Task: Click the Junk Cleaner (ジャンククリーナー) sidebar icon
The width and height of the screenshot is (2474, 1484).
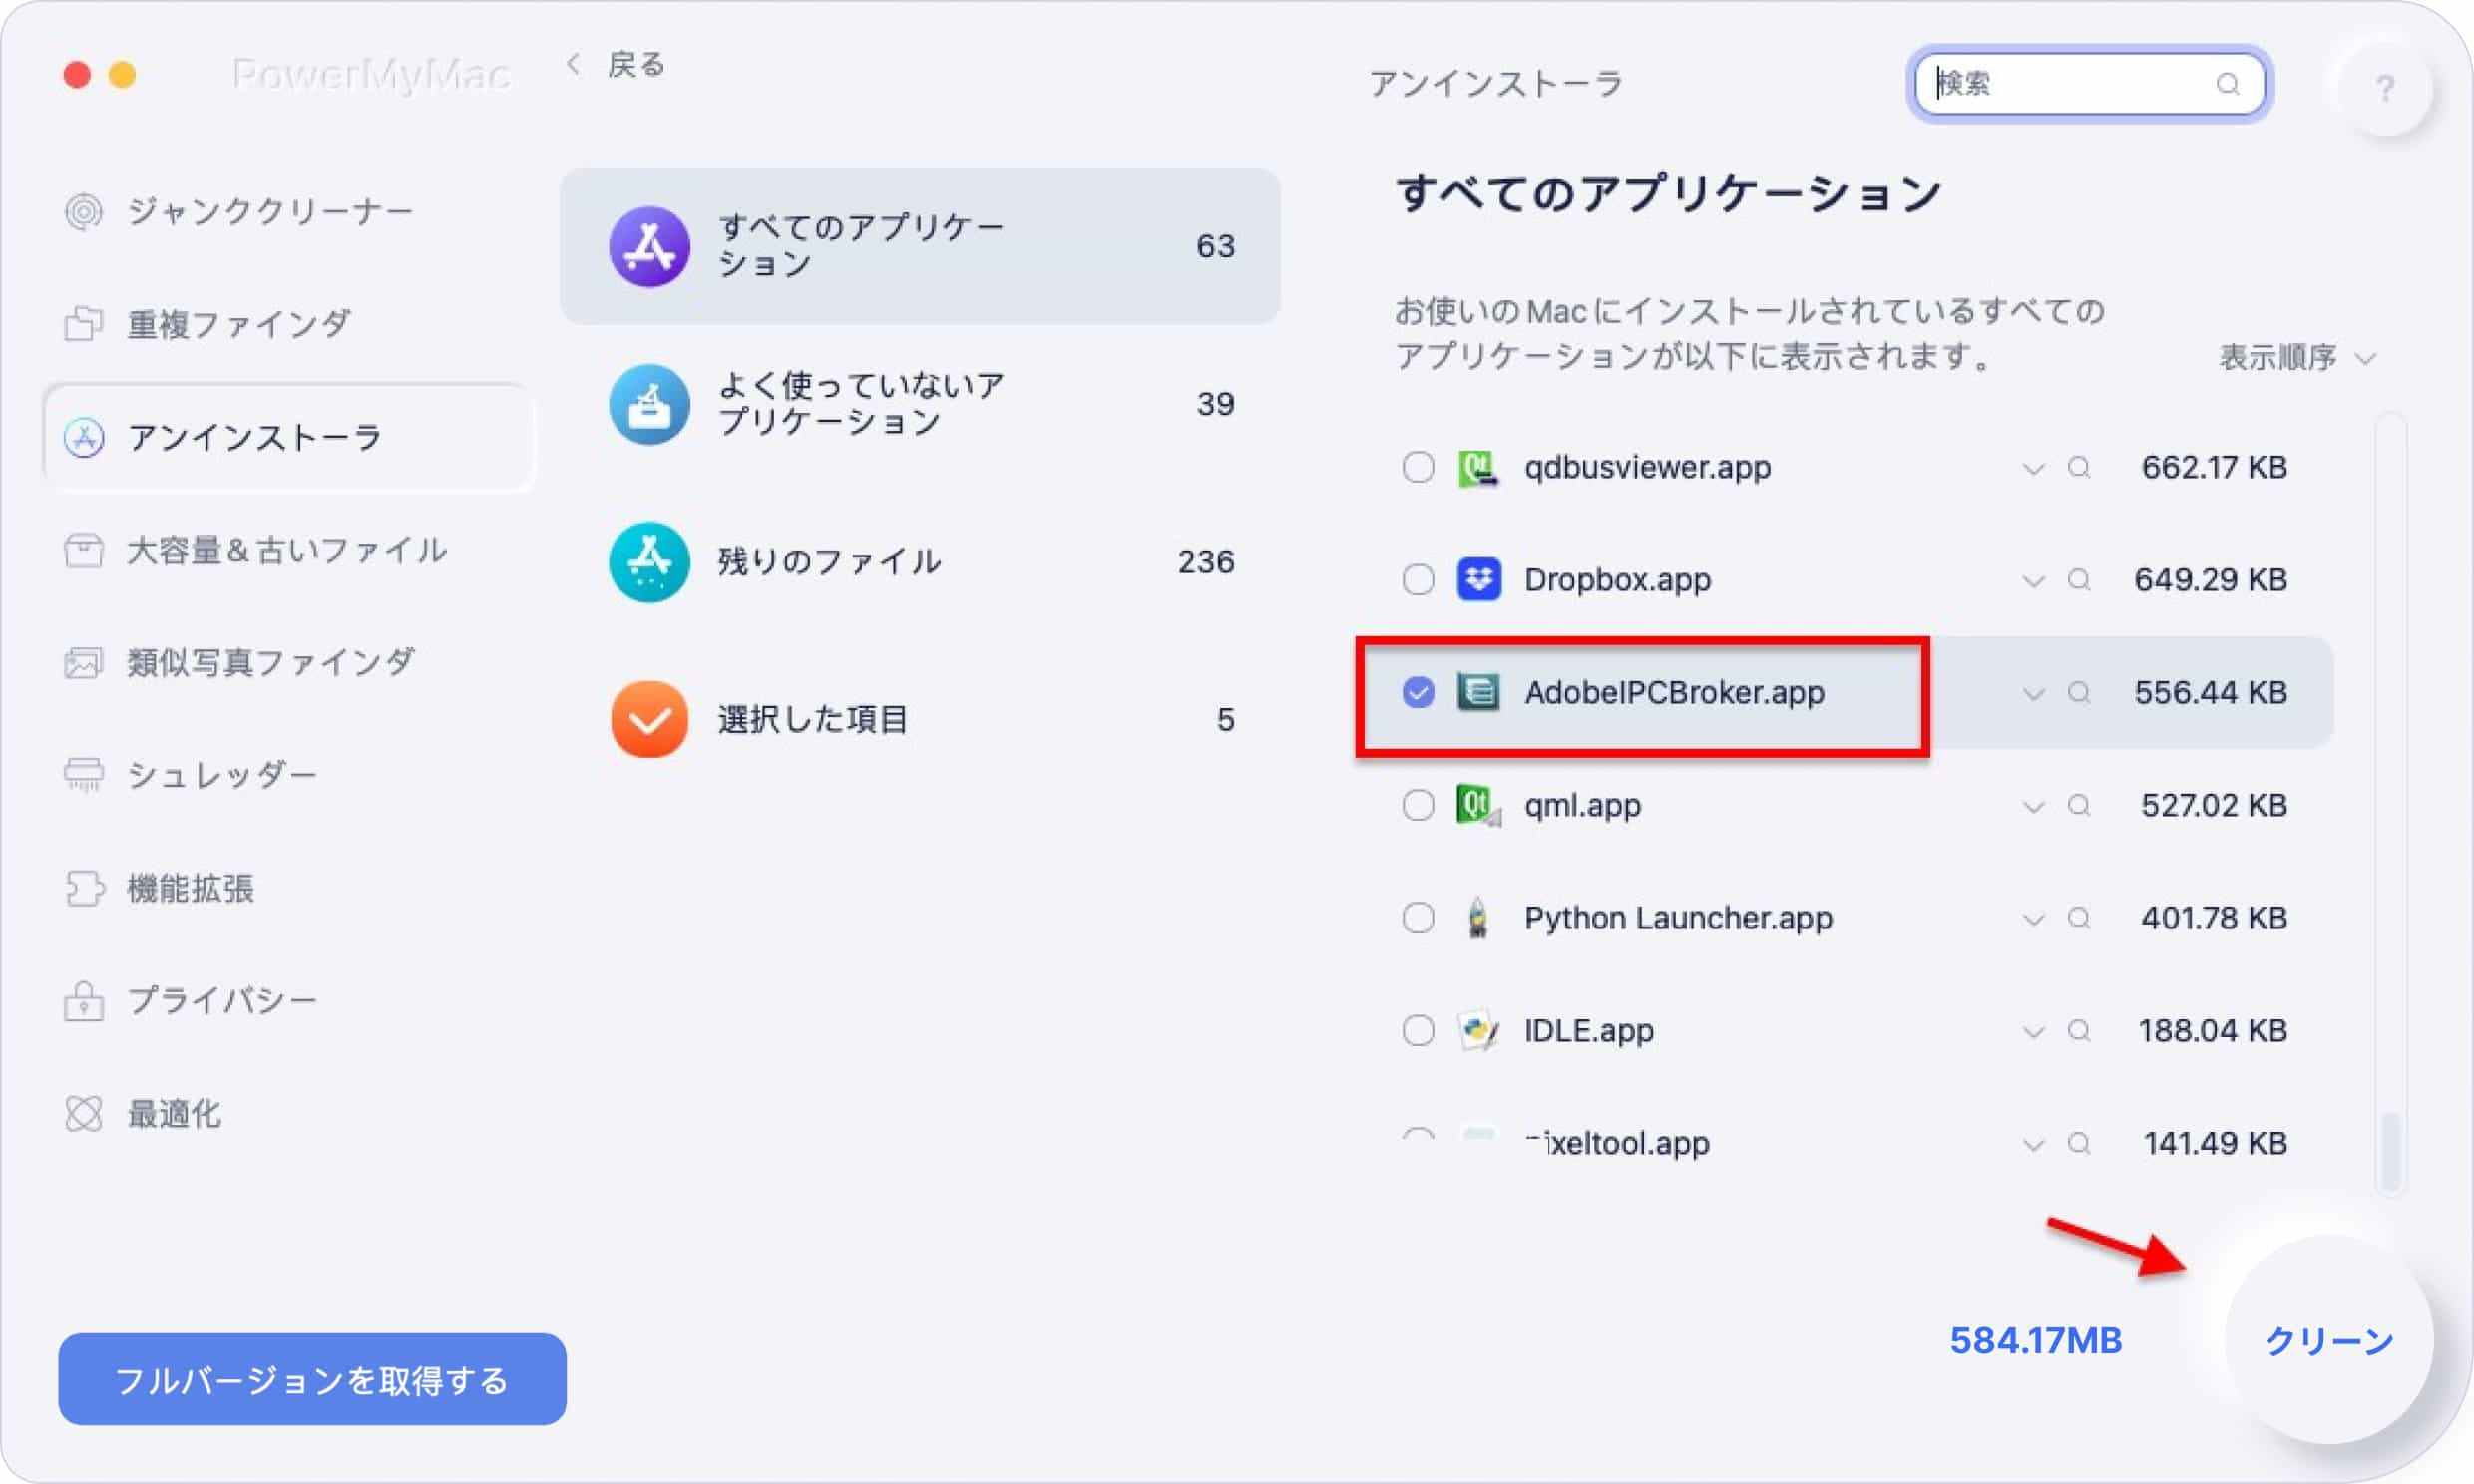Action: tap(84, 212)
